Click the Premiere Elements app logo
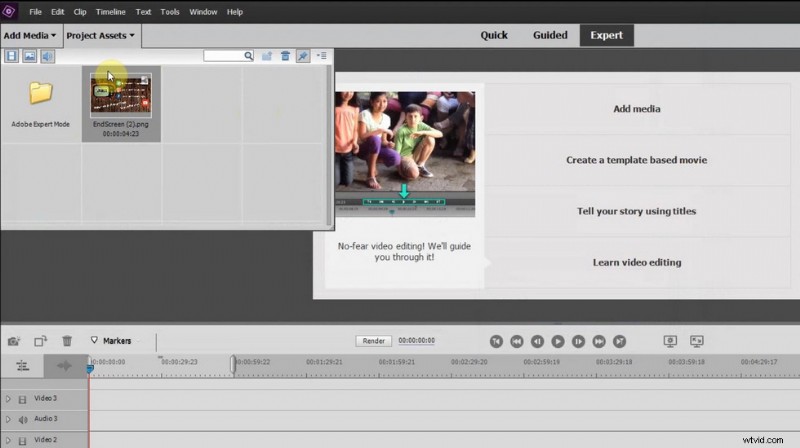The width and height of the screenshot is (800, 448). [9, 11]
